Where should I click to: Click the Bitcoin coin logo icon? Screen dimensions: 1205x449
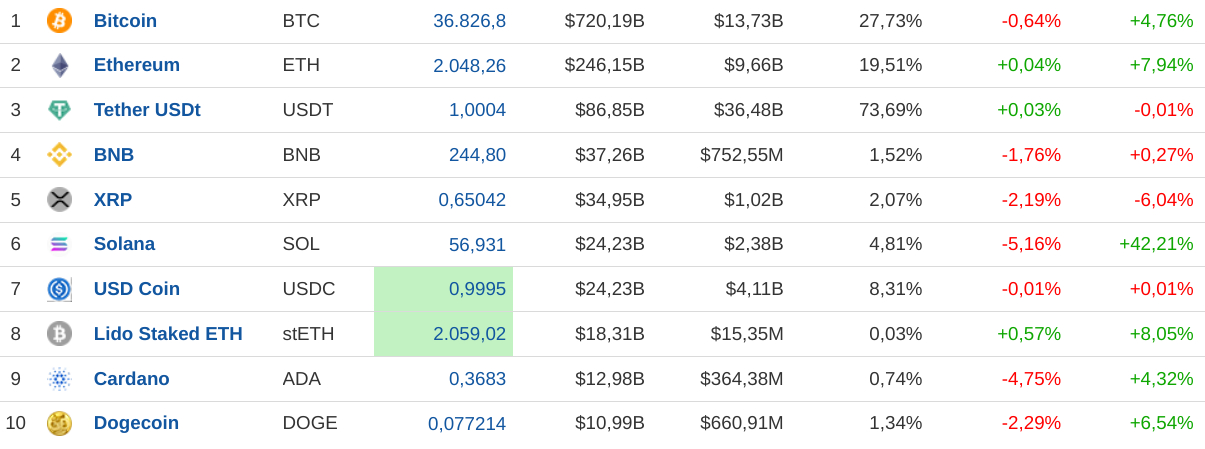click(x=59, y=20)
